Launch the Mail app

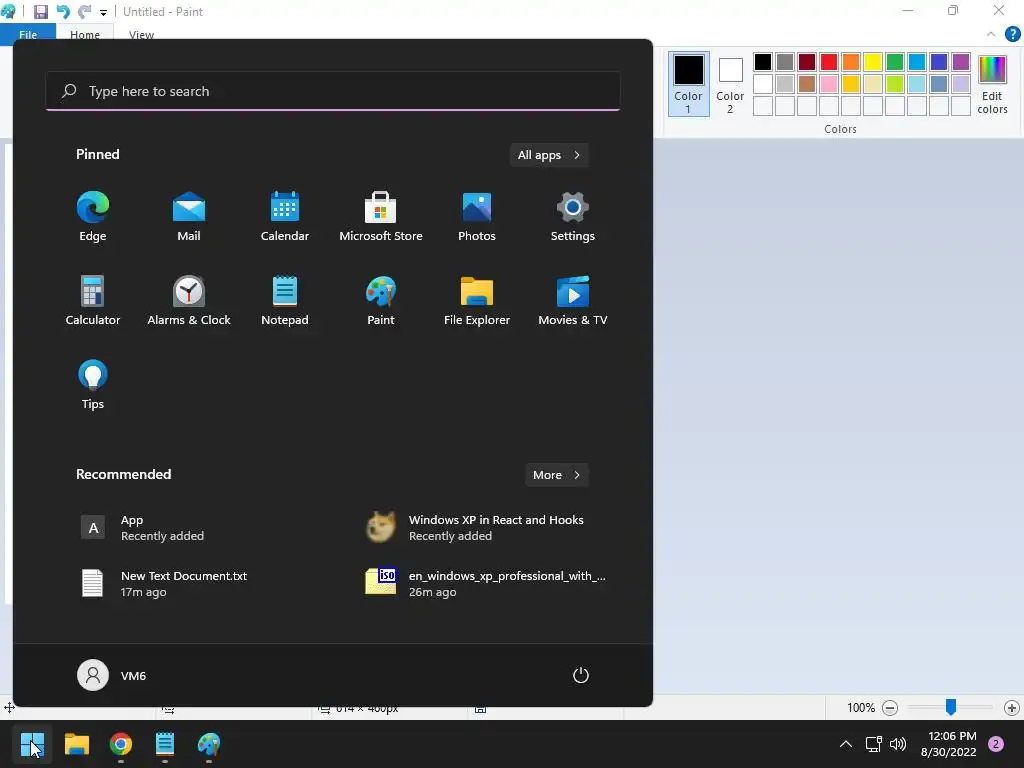189,217
